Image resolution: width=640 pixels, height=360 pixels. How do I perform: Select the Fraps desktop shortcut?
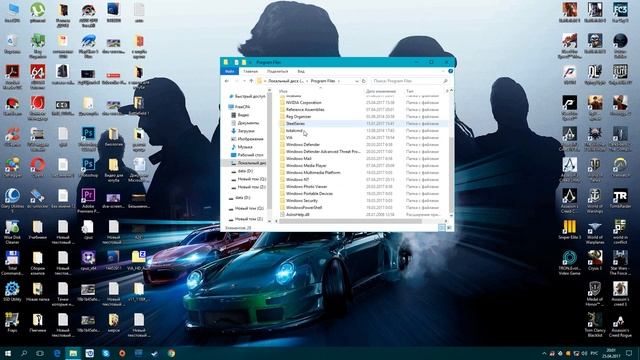pyautogui.click(x=12, y=322)
